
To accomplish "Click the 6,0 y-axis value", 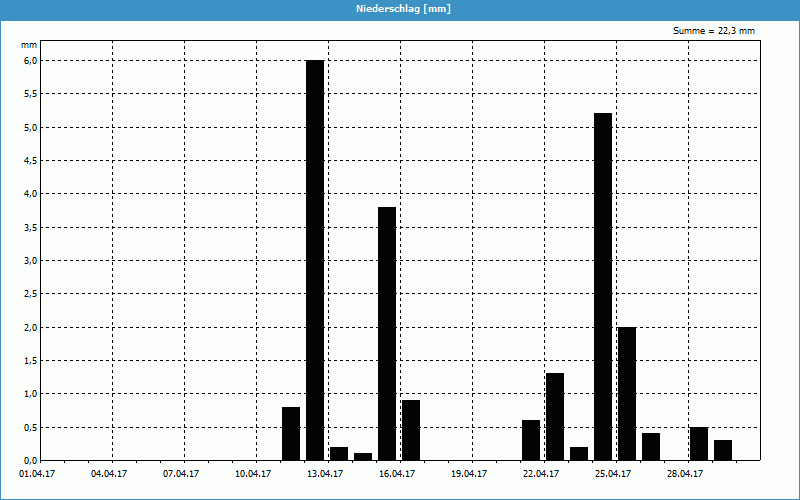I will coord(30,60).
